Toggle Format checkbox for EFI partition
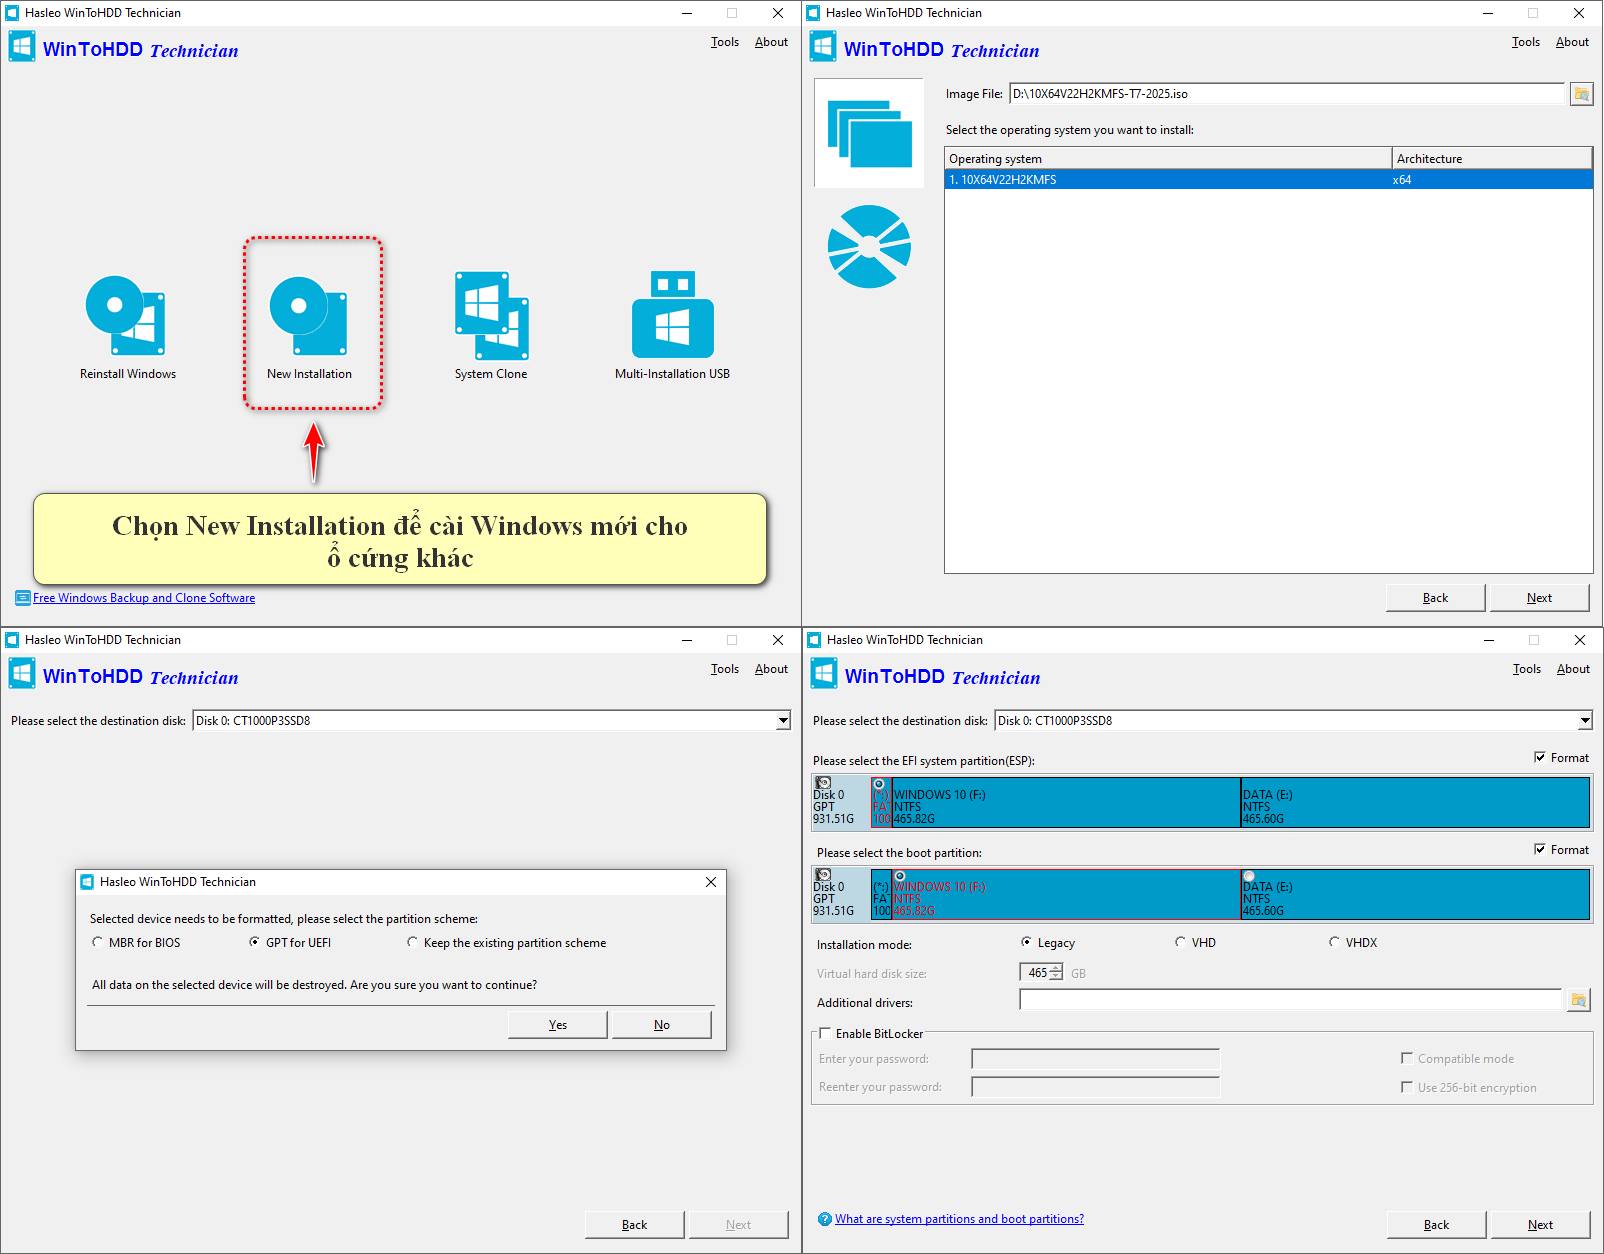 pos(1540,757)
